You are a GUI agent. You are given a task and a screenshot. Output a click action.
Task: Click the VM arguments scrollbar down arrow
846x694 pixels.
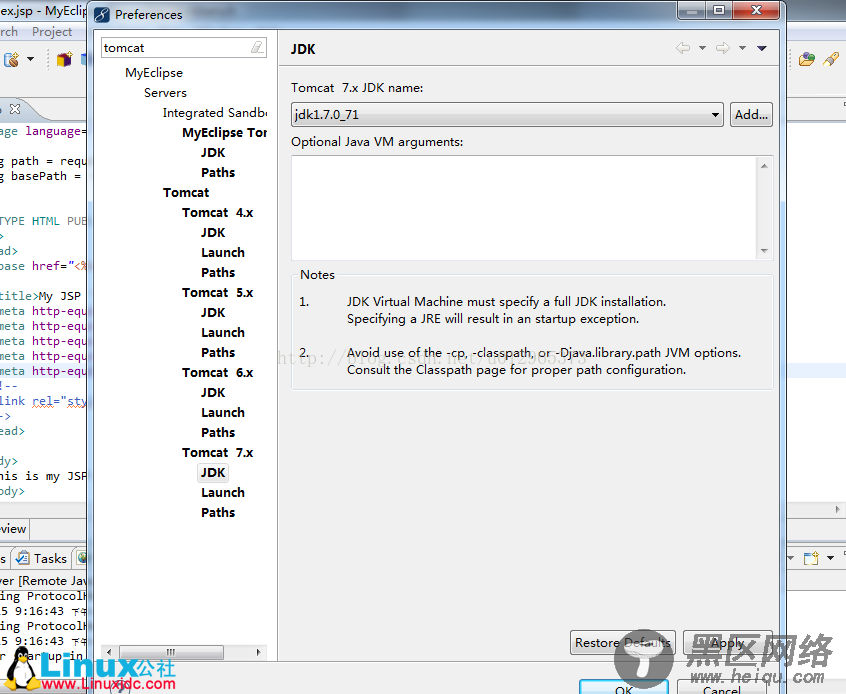[x=764, y=250]
